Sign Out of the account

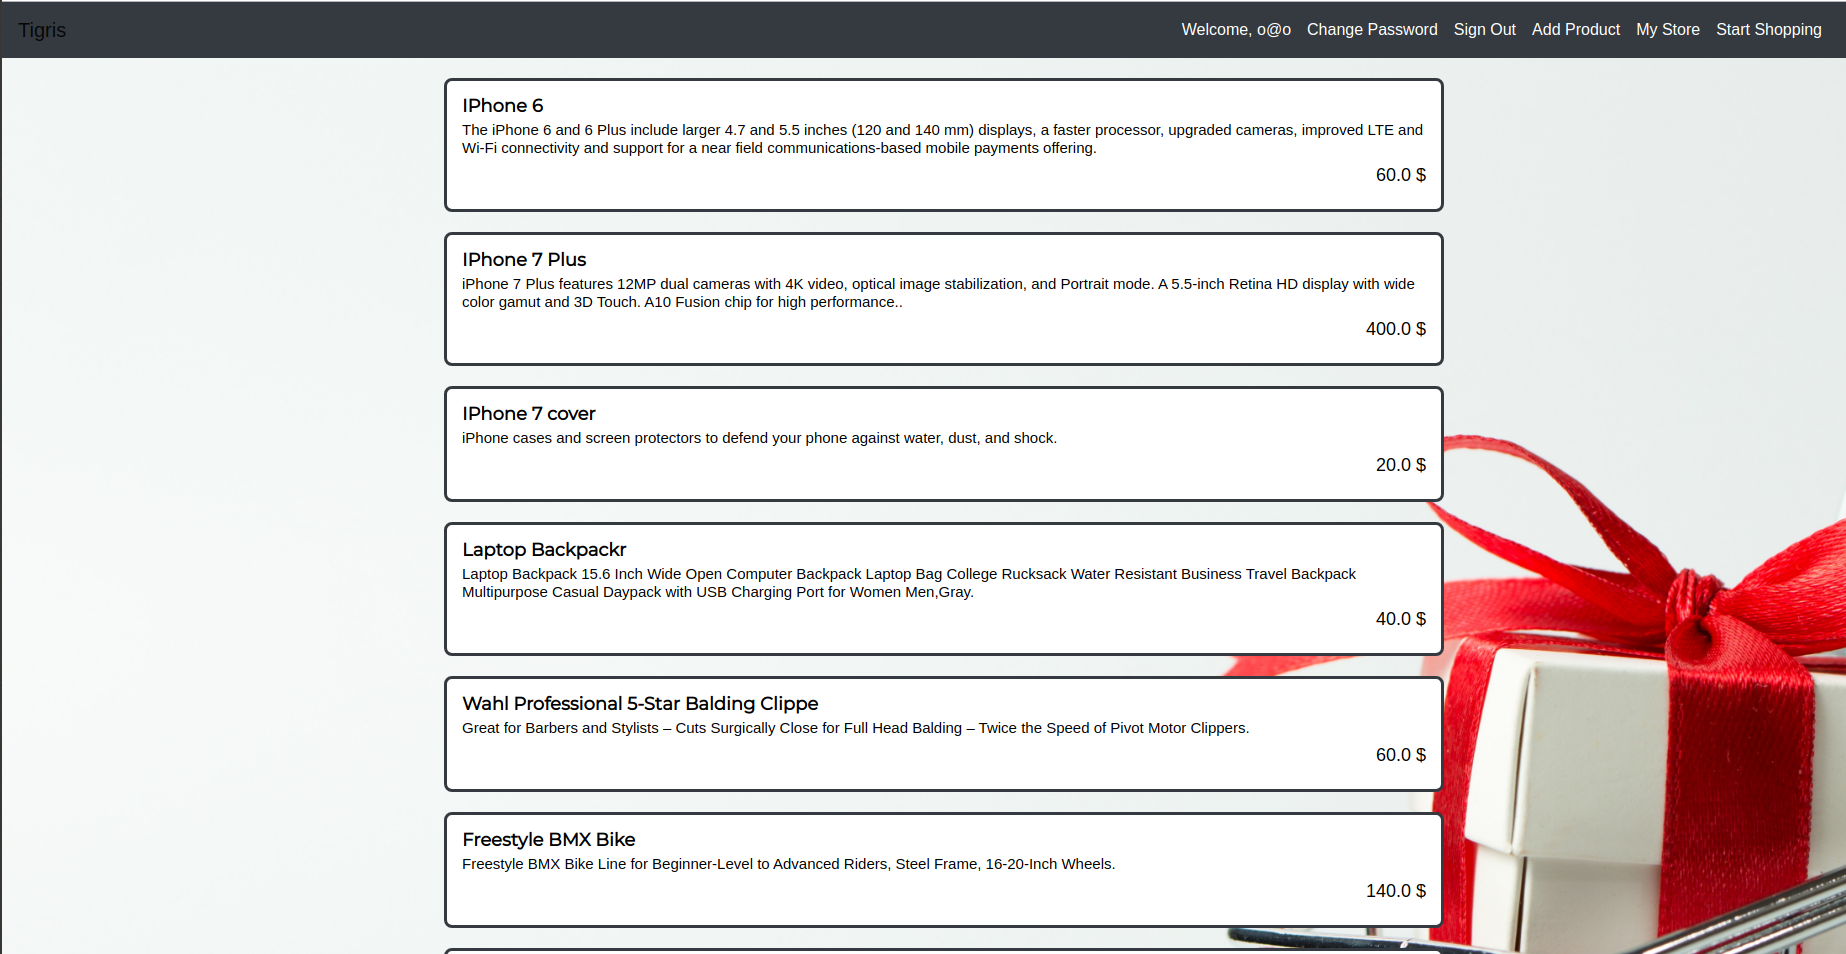tap(1484, 30)
